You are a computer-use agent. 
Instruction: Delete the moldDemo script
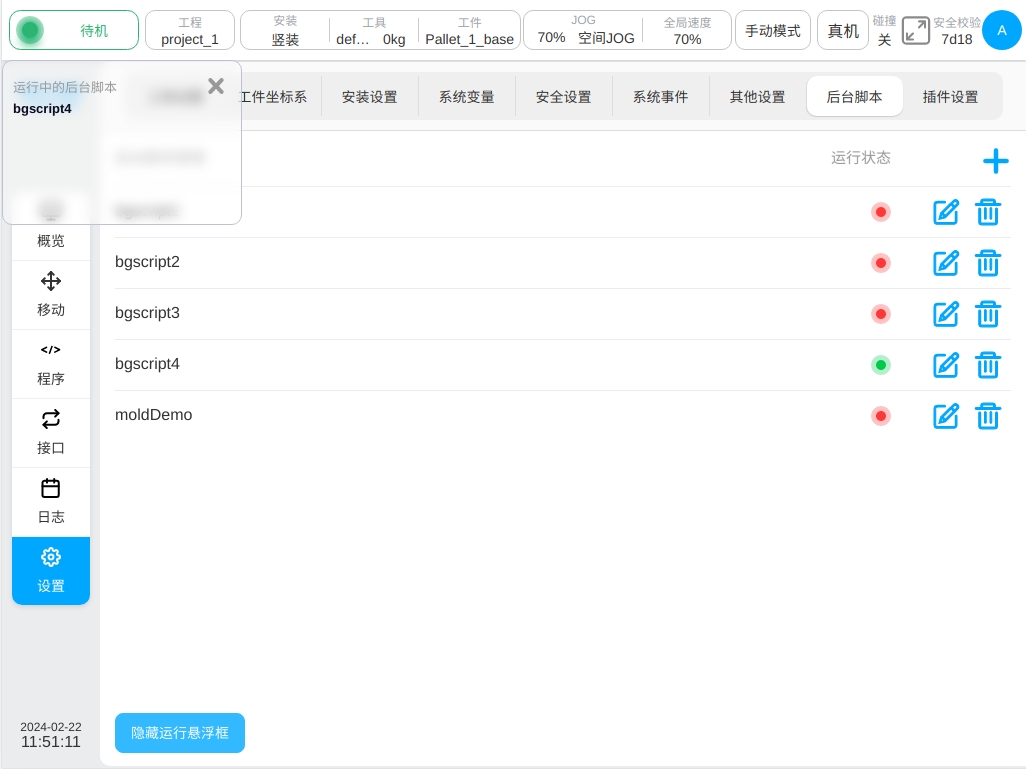[988, 416]
